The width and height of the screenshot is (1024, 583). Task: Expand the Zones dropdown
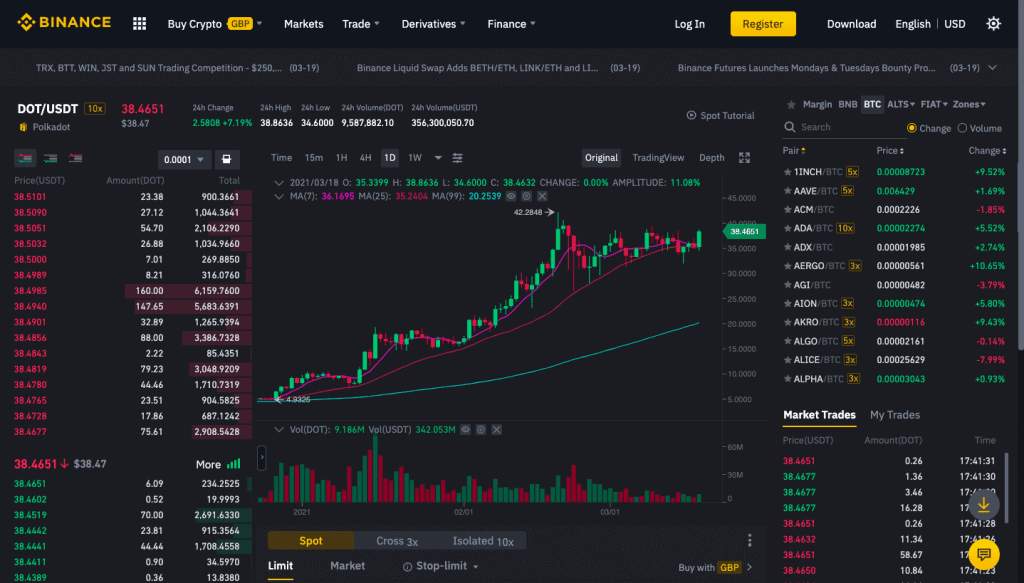click(969, 104)
